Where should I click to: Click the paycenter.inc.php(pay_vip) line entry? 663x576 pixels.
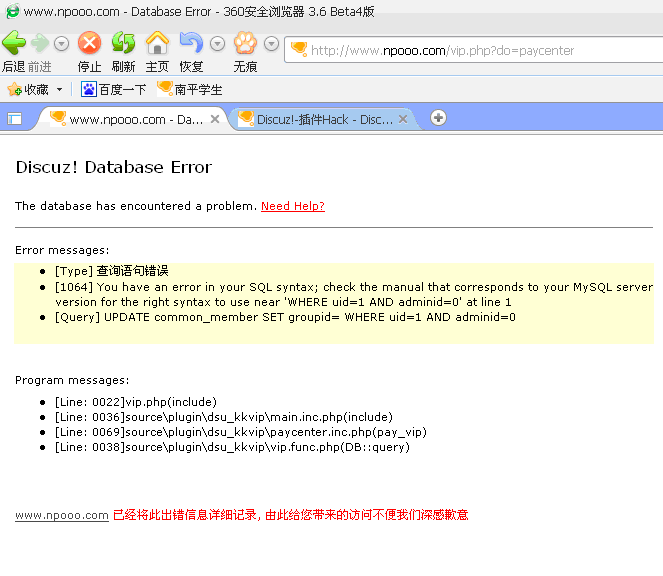coord(241,432)
